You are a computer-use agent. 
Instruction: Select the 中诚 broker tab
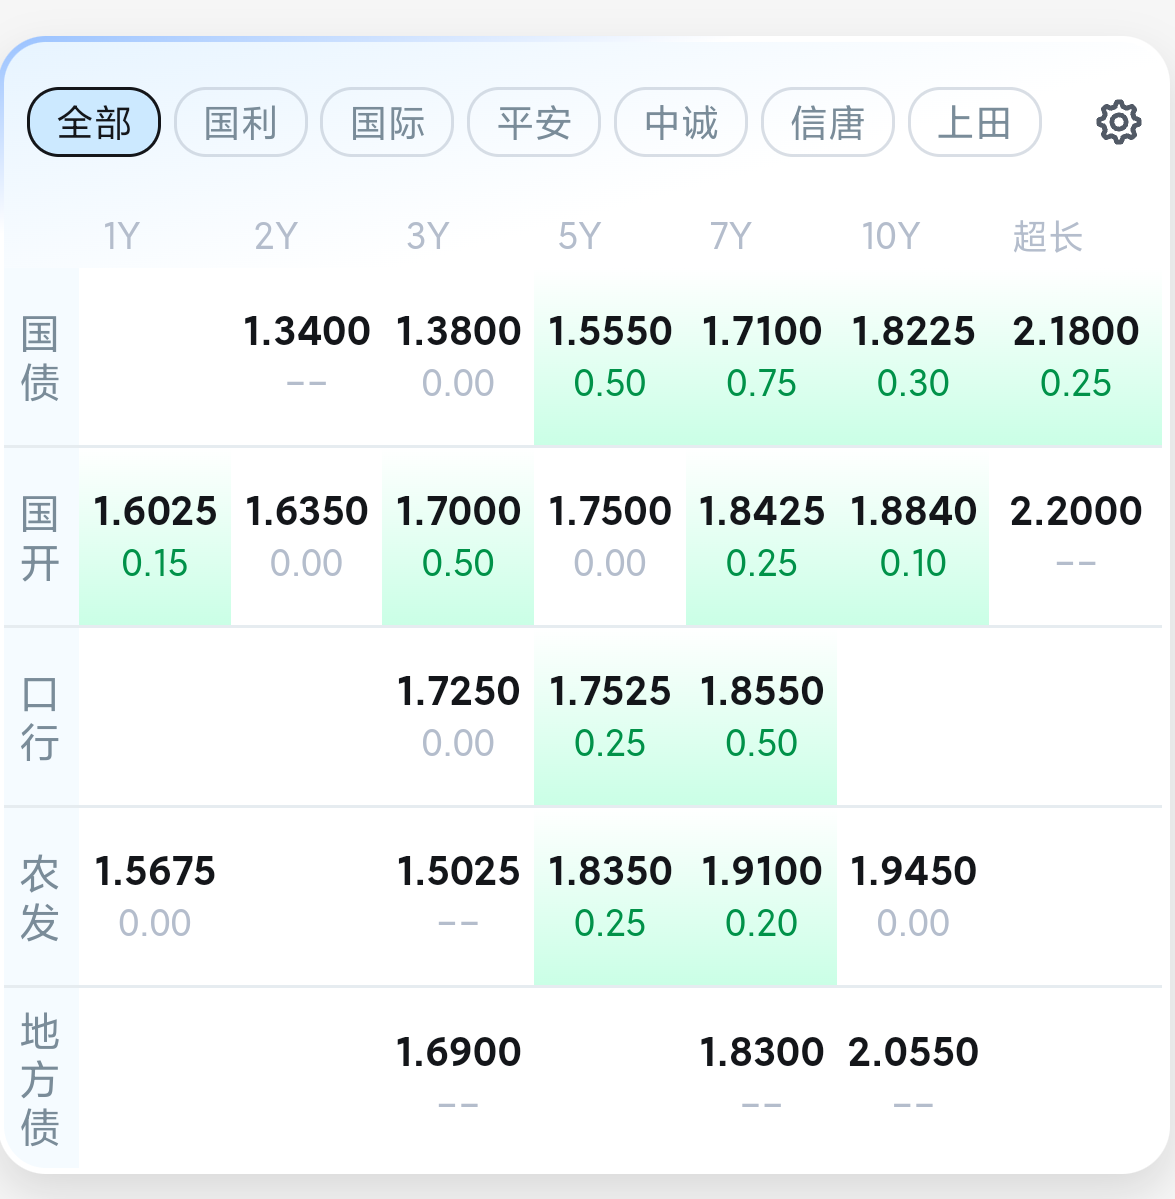pos(681,123)
